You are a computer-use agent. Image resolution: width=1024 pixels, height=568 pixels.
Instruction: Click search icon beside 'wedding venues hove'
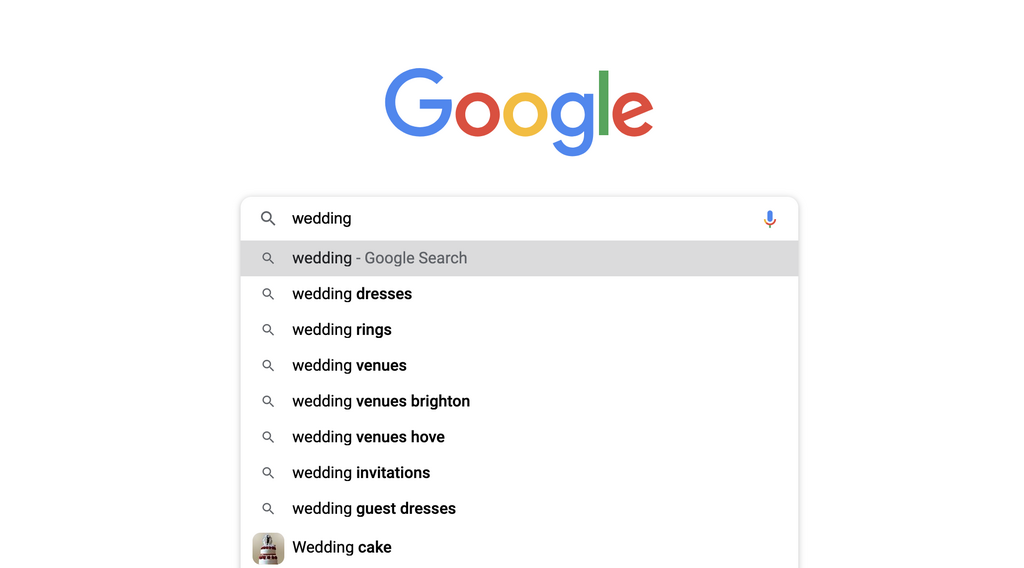click(268, 437)
